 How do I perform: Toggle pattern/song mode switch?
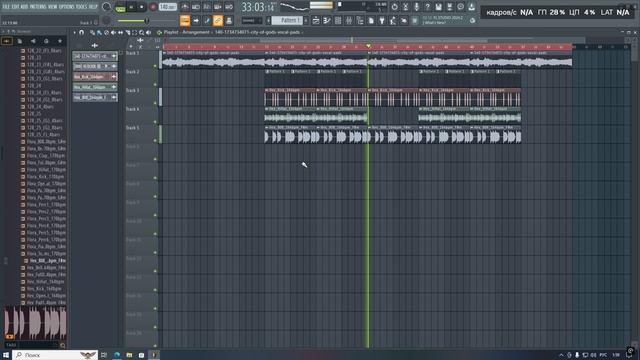(x=120, y=7)
